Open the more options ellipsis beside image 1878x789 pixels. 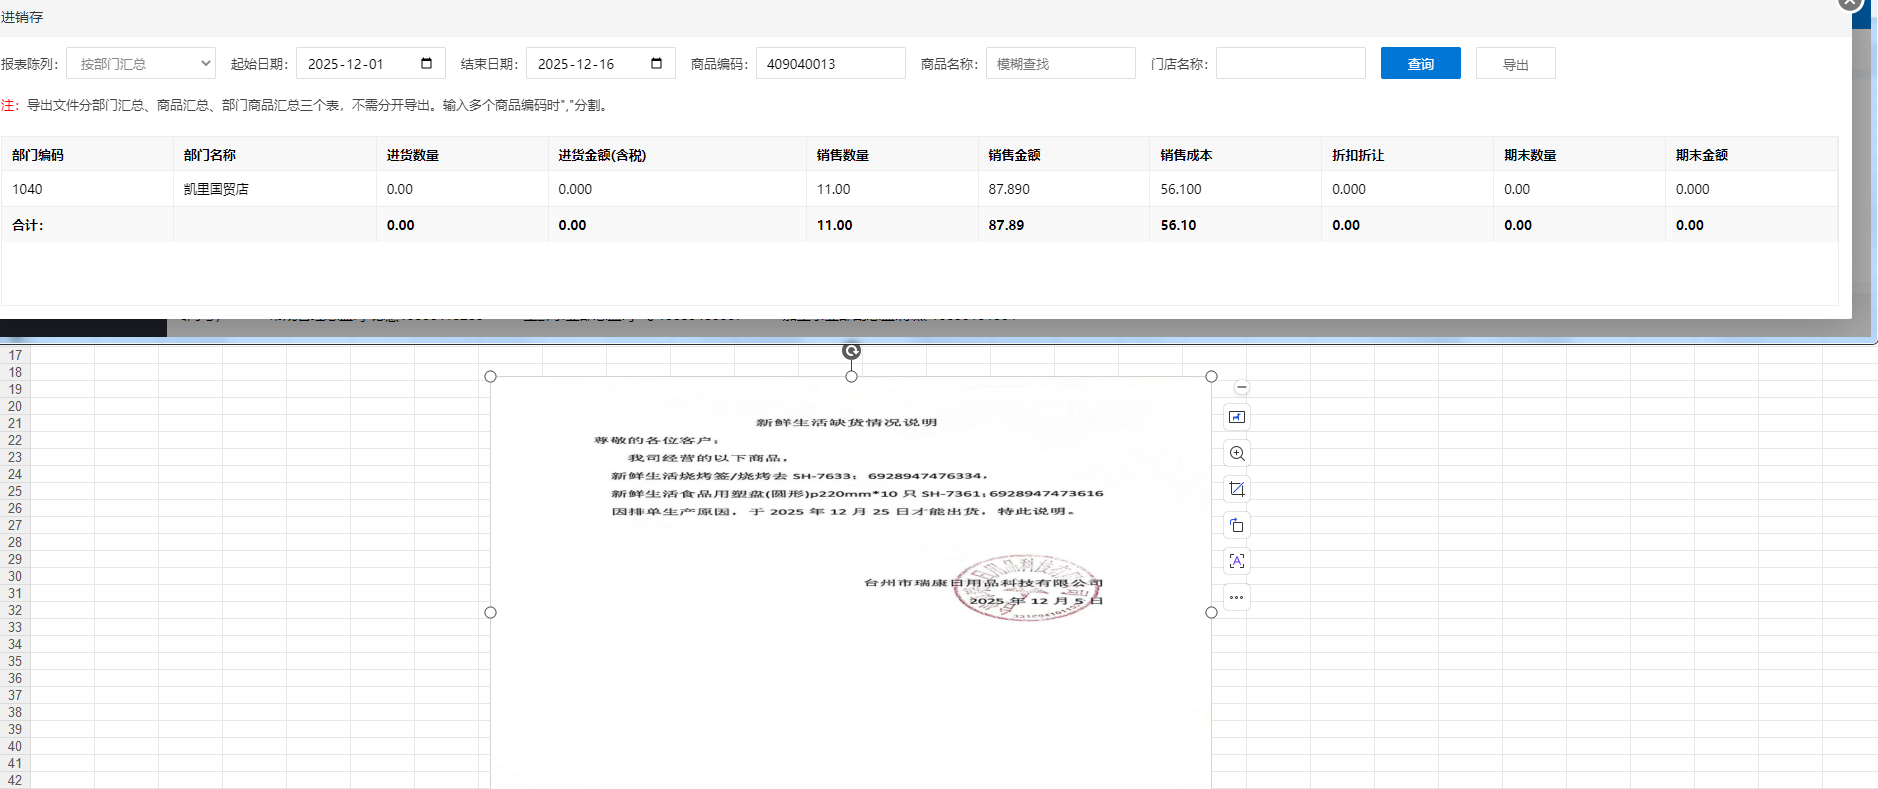click(1237, 598)
